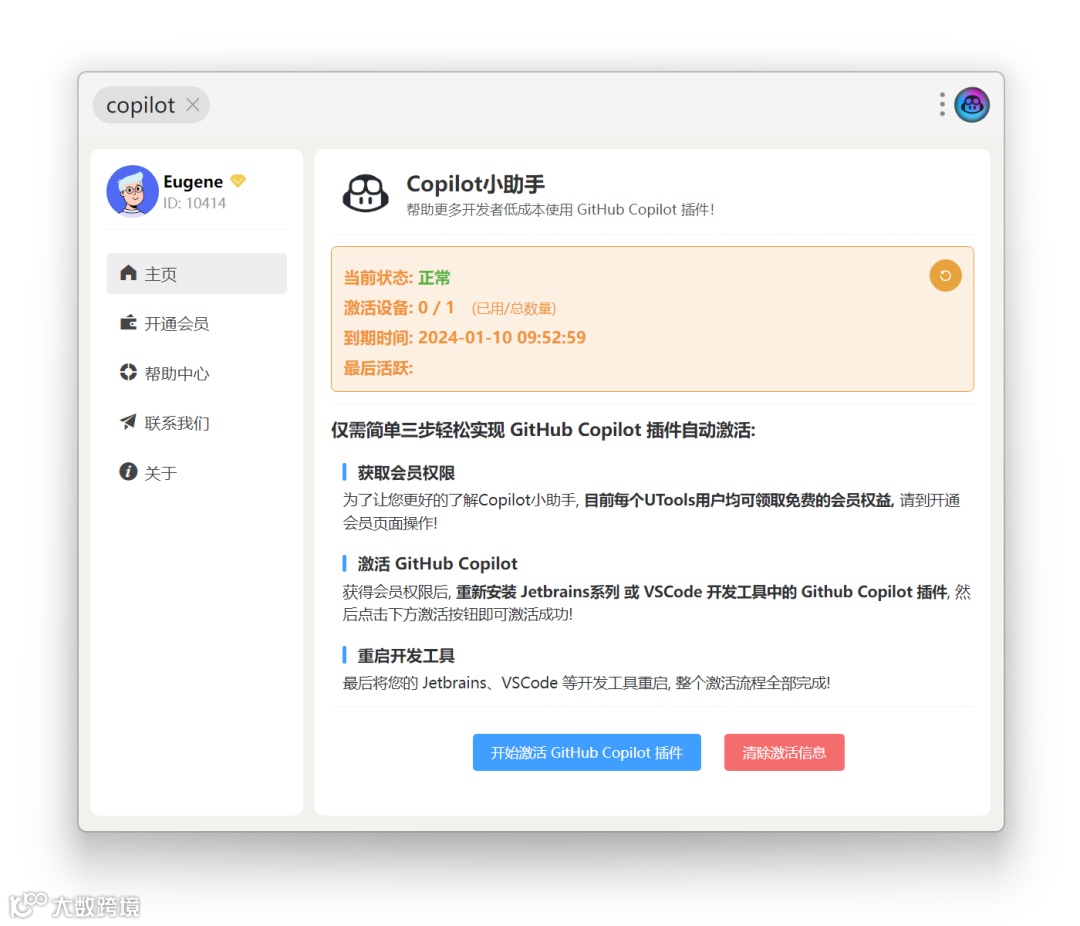This screenshot has width=1080, height=926.
Task: Click the 最后活跃 label
Action: point(378,368)
